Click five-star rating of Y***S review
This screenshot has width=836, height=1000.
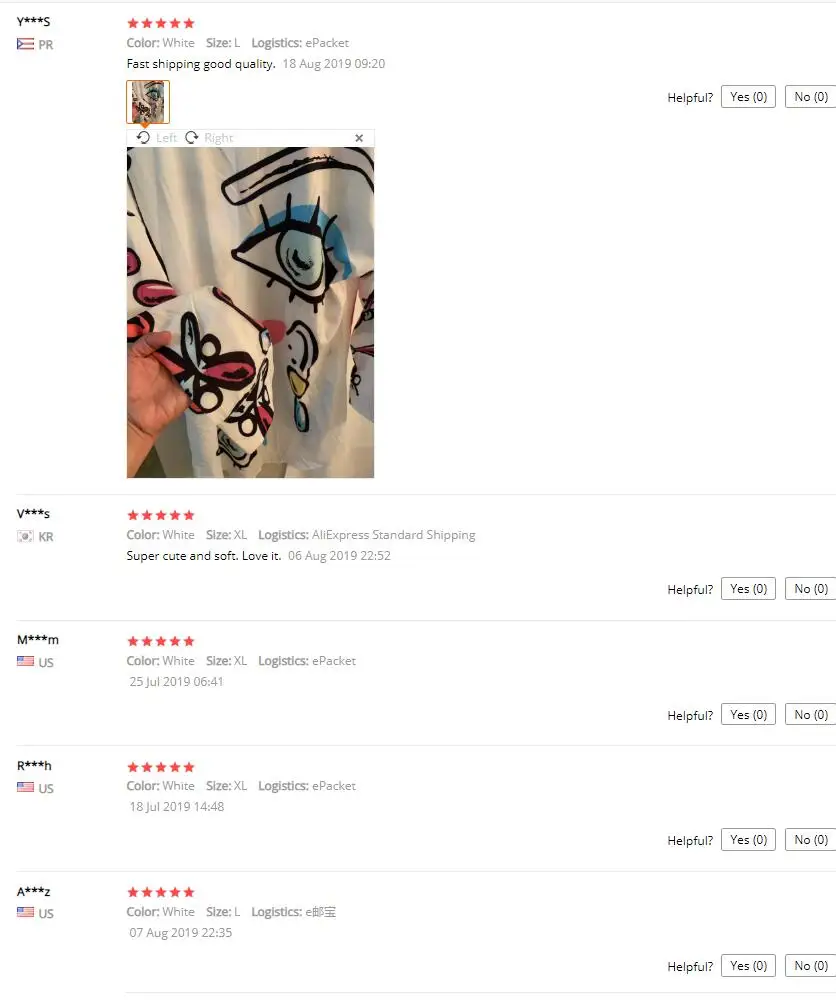coord(161,24)
